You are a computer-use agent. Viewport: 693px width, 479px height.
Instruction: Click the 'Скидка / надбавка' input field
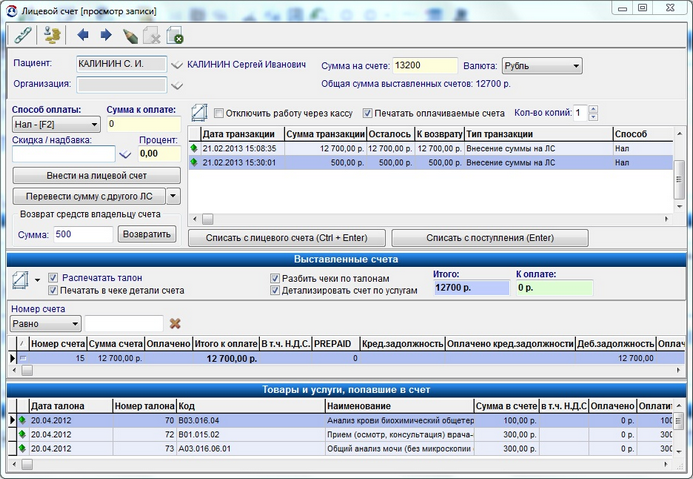coord(64,154)
